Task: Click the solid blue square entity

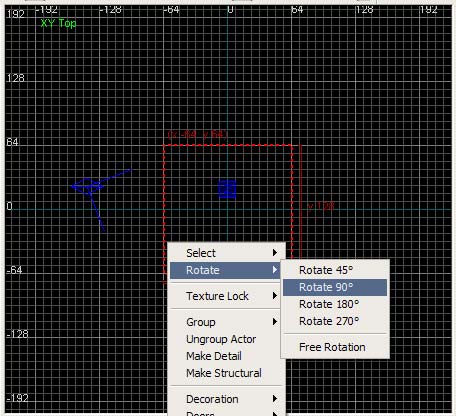Action: coord(227,189)
